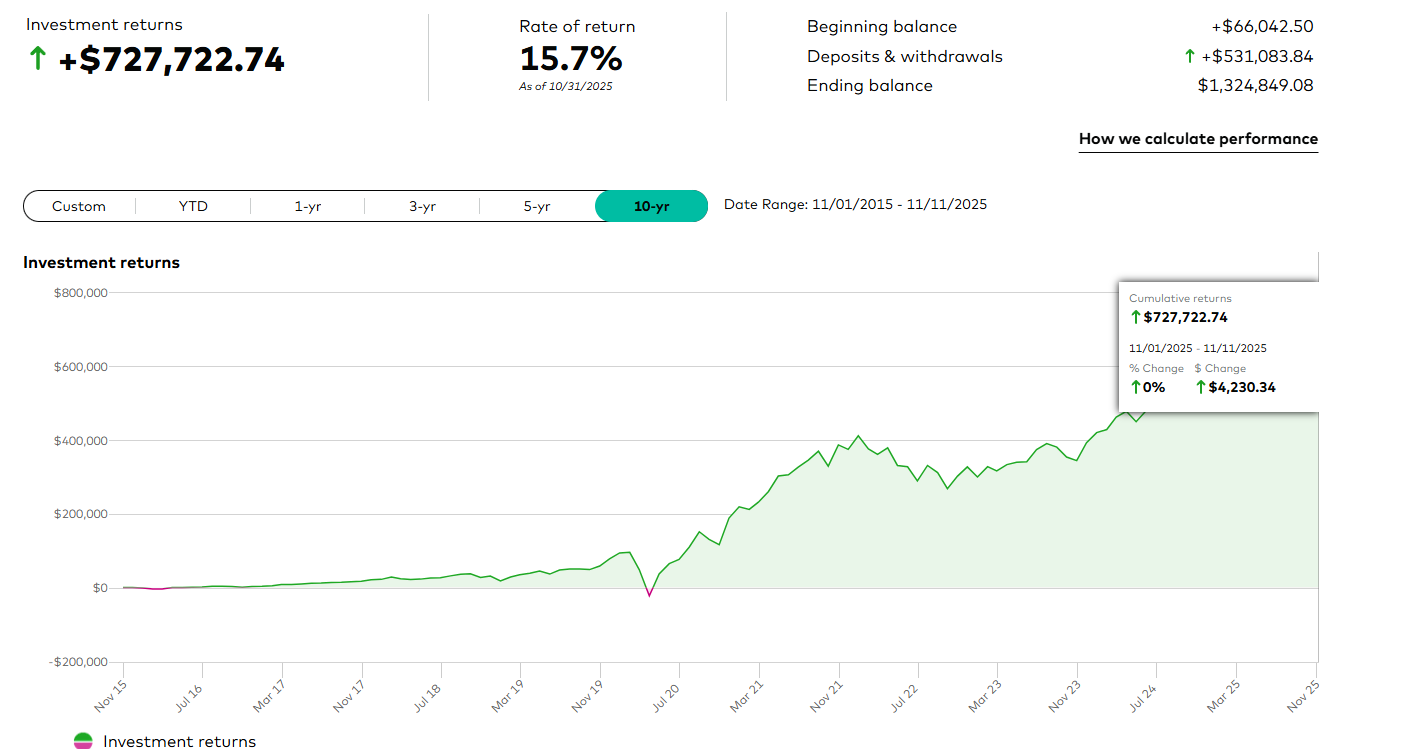Click the Rate of return heading
Image resolution: width=1416 pixels, height=749 pixels.
coord(577,27)
